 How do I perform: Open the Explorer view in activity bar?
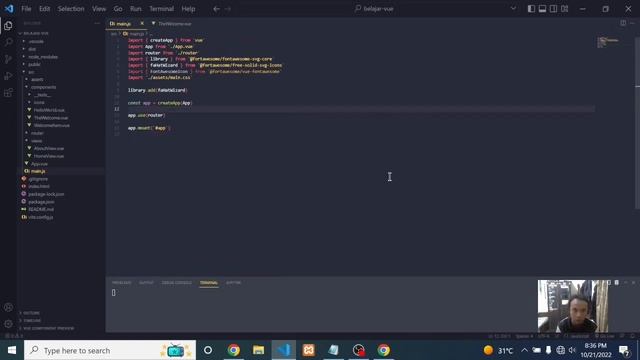tap(8, 25)
